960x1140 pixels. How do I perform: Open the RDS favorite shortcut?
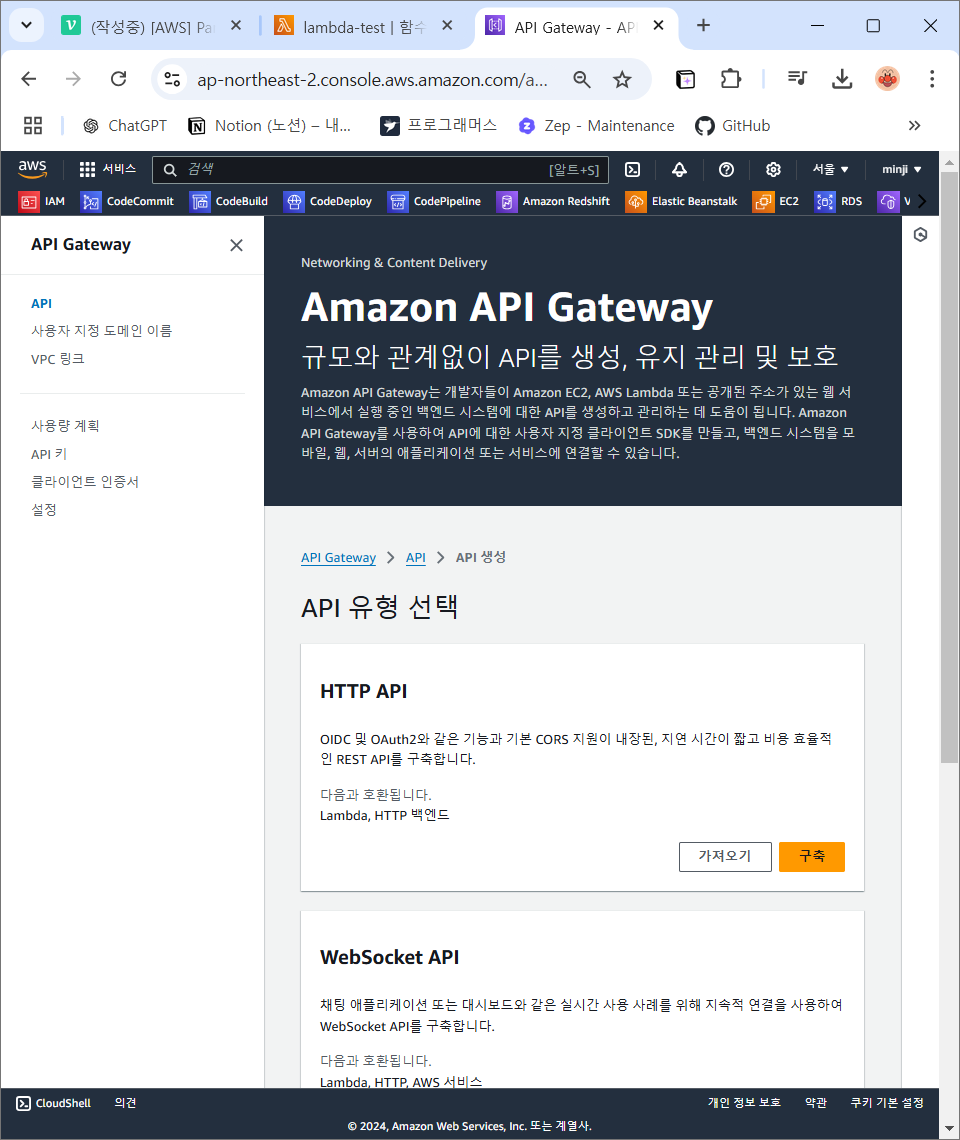pyautogui.click(x=839, y=201)
